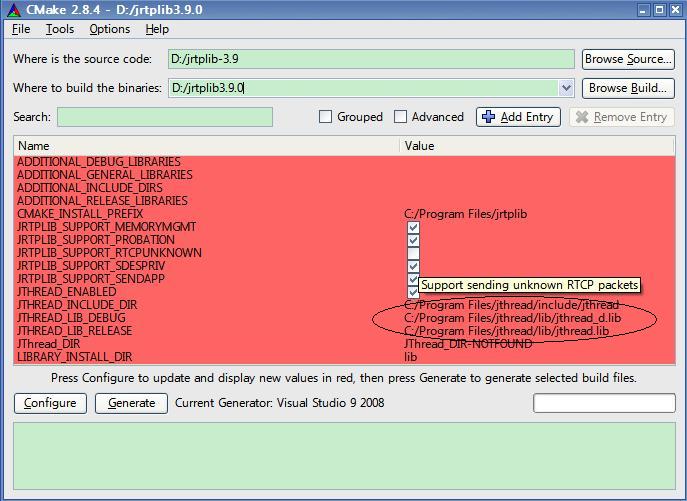Select the JTHREAD_INCLUDE_DIR entry name
This screenshot has width=687, height=501.
[77, 305]
